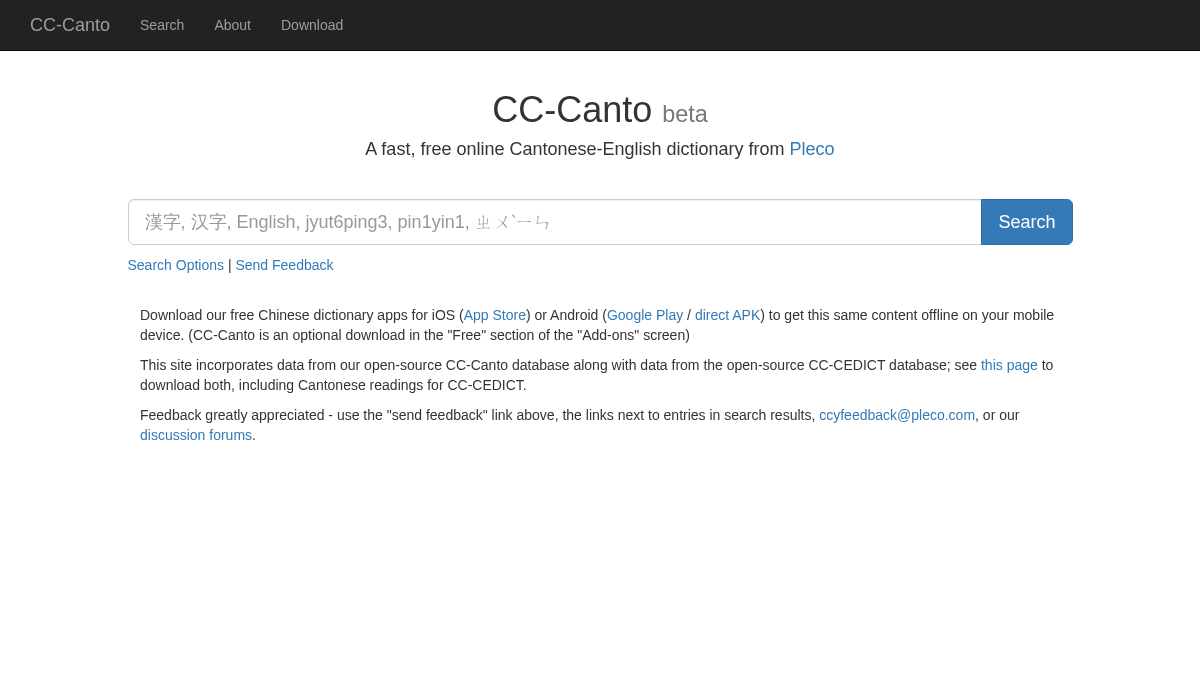The height and width of the screenshot is (675, 1200).
Task: Click the Send Feedback link
Action: (x=284, y=265)
